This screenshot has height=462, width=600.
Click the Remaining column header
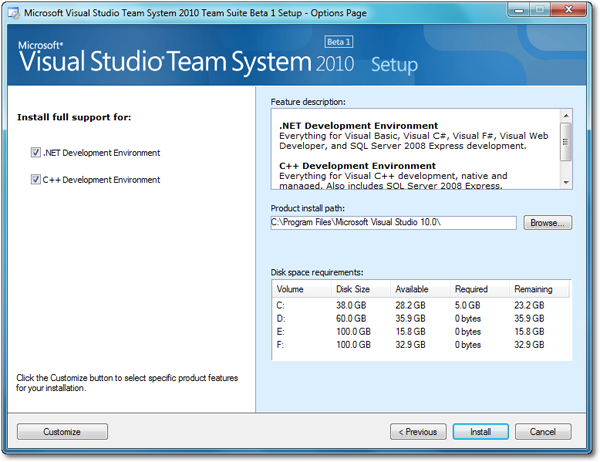point(540,289)
